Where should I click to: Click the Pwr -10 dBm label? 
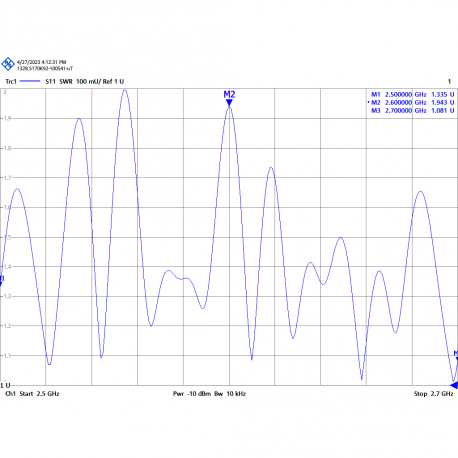tap(192, 394)
